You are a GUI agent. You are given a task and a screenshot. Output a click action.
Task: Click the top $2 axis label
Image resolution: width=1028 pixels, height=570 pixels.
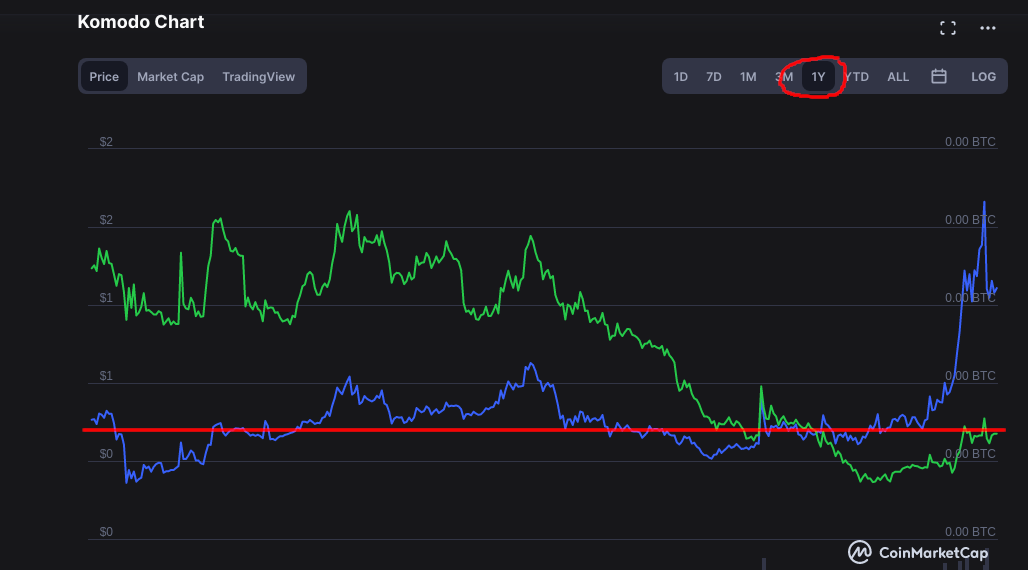click(106, 142)
